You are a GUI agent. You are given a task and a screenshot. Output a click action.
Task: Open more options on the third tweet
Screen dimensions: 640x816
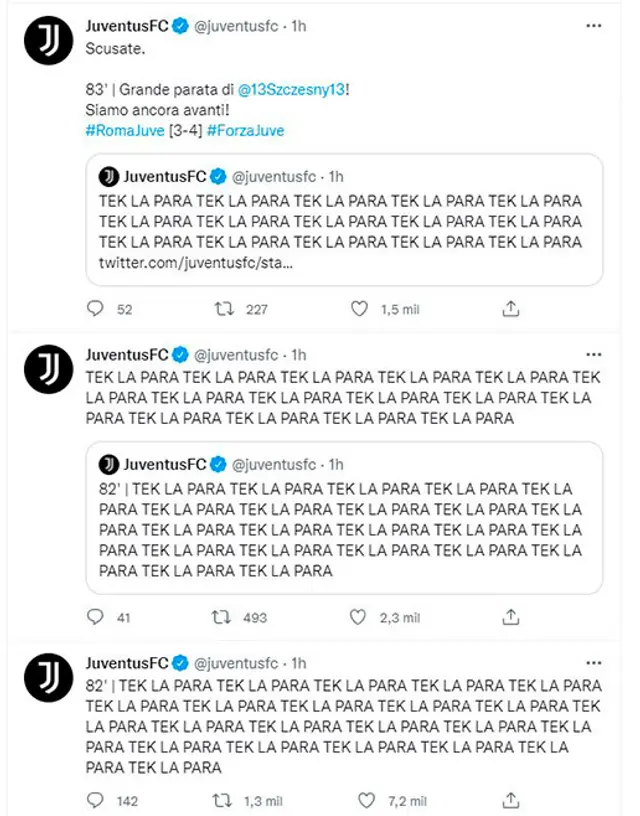tap(594, 662)
